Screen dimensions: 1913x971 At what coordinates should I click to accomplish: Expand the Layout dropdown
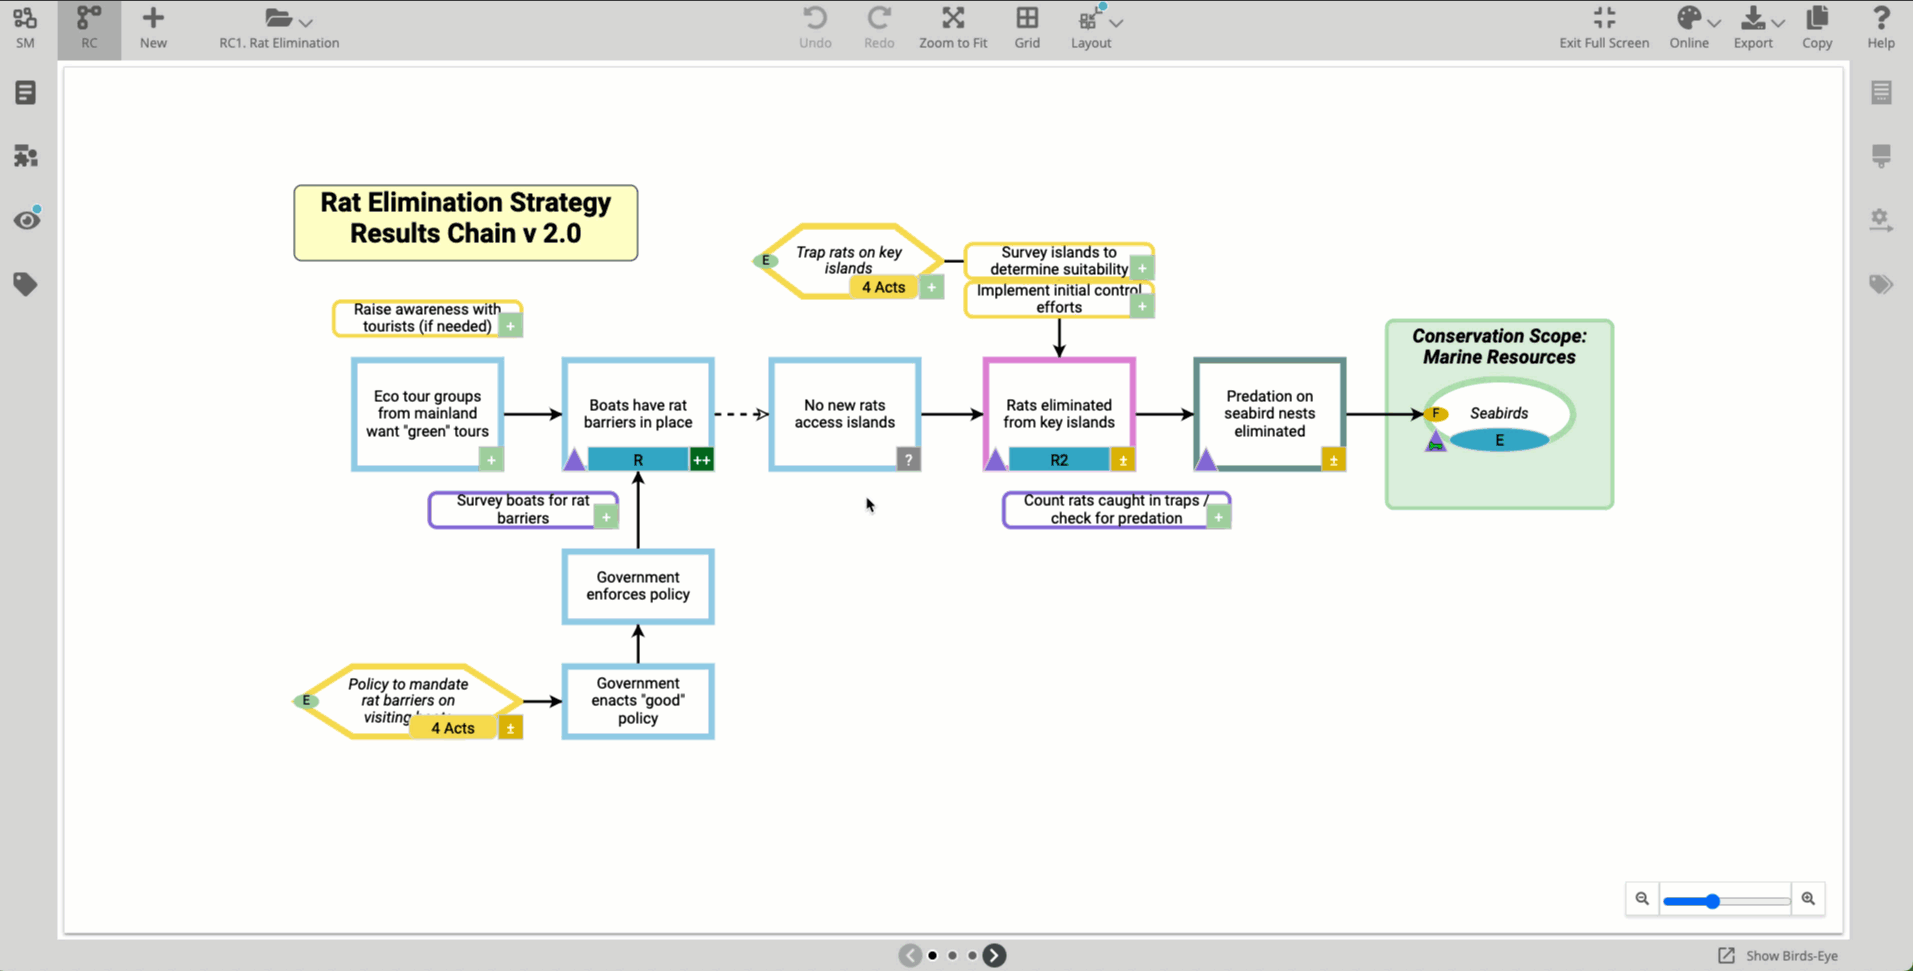coord(1116,22)
